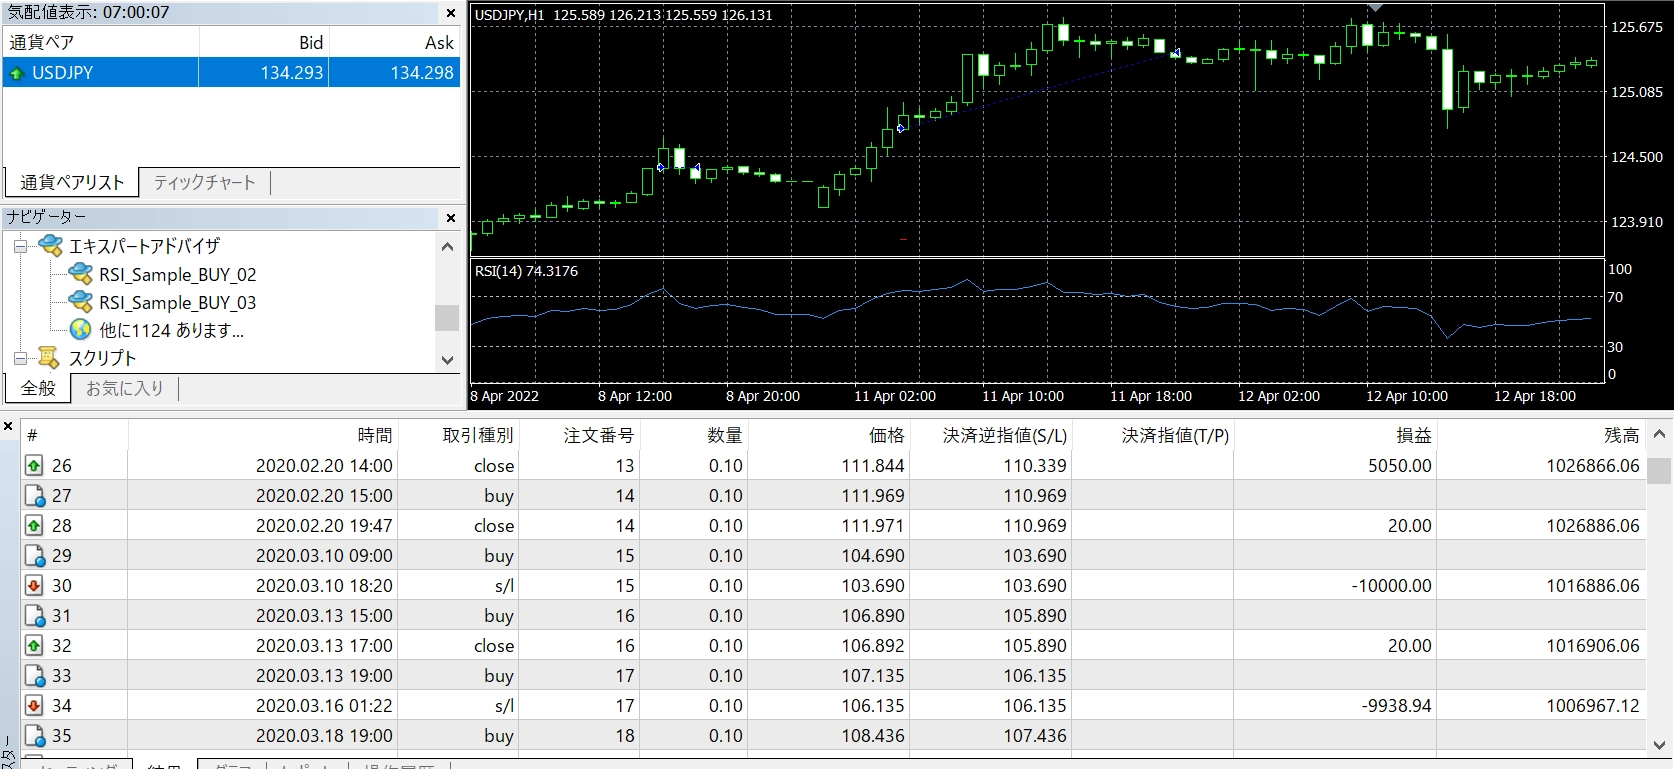Click the エキスパートアドバイザ folder icon
The width and height of the screenshot is (1674, 769).
tap(49, 246)
